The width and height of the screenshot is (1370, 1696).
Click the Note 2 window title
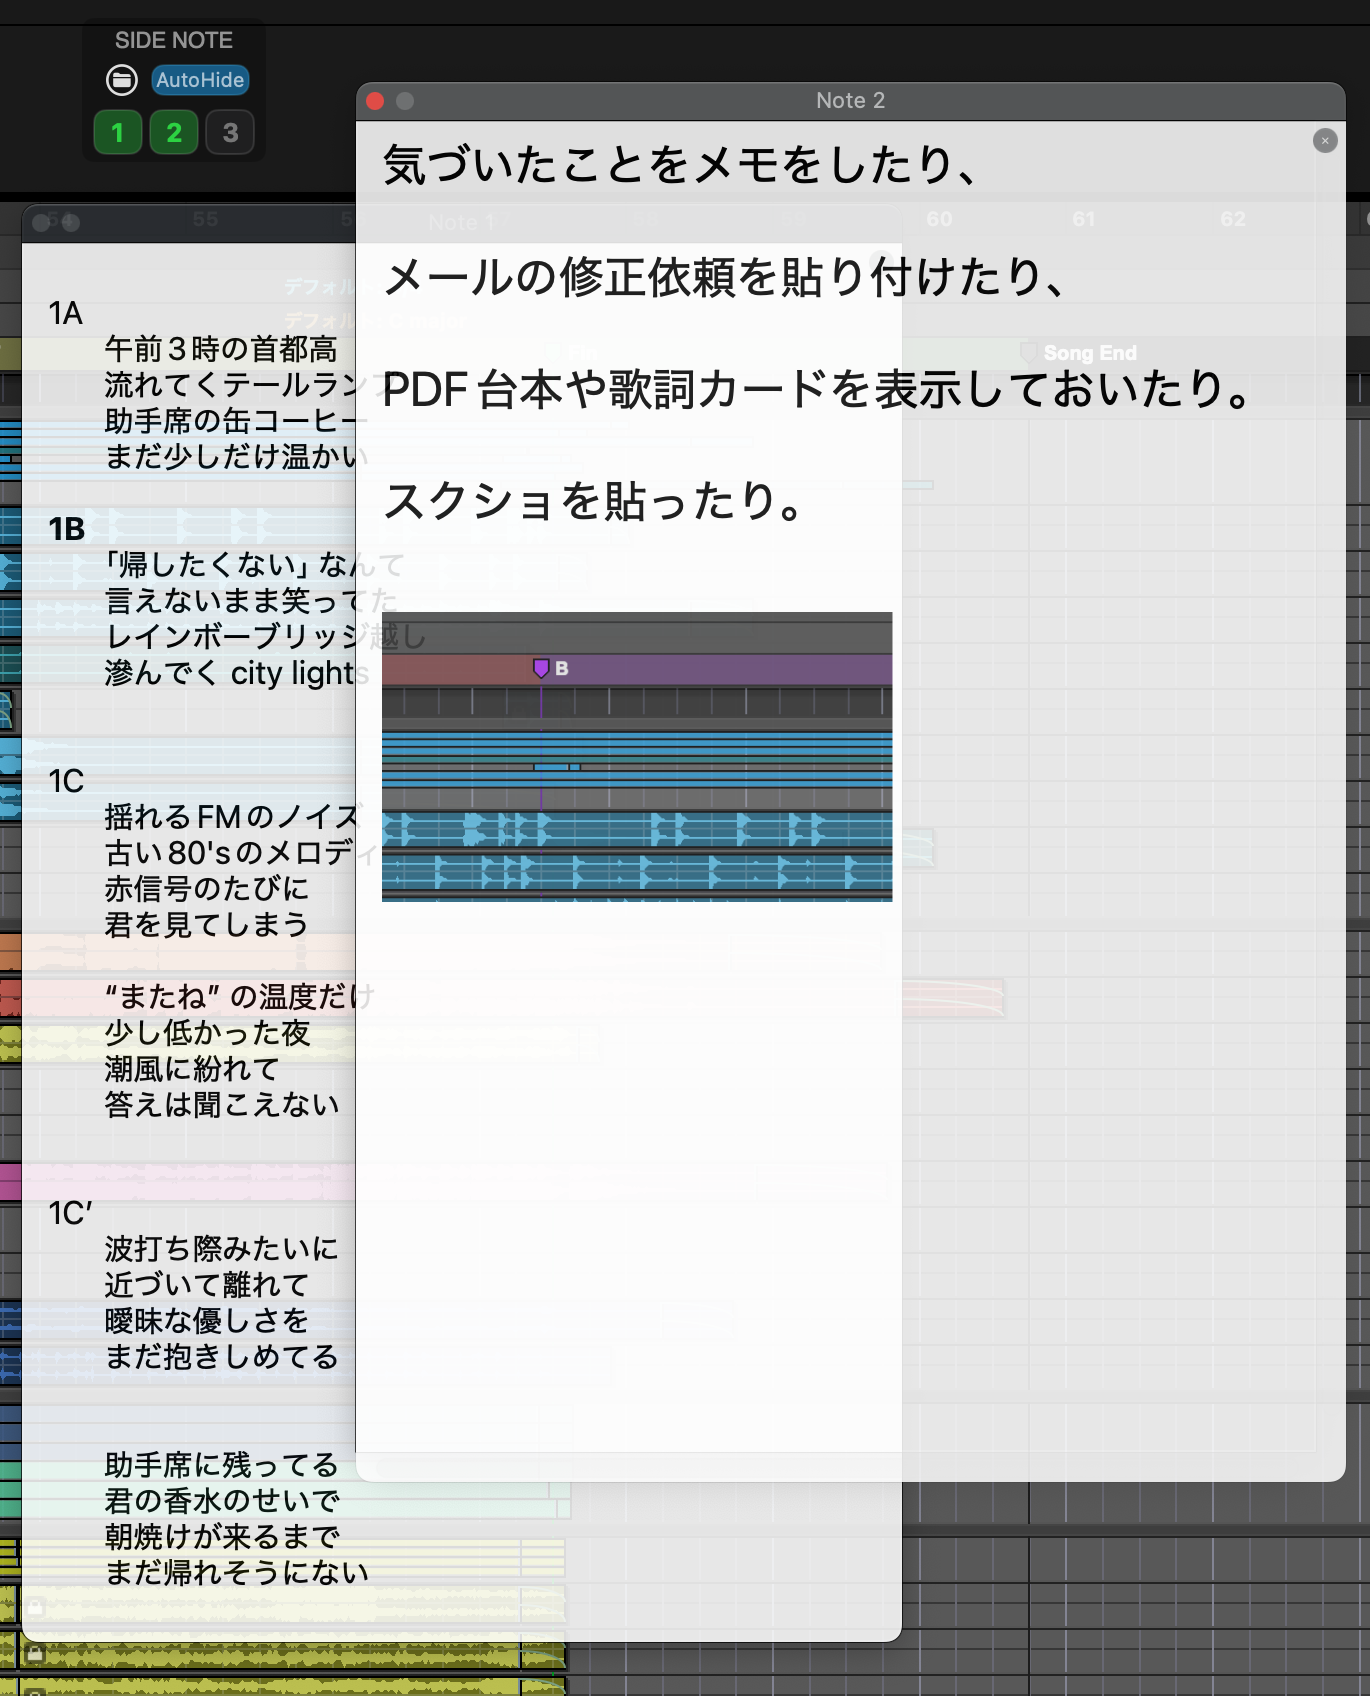click(x=850, y=101)
